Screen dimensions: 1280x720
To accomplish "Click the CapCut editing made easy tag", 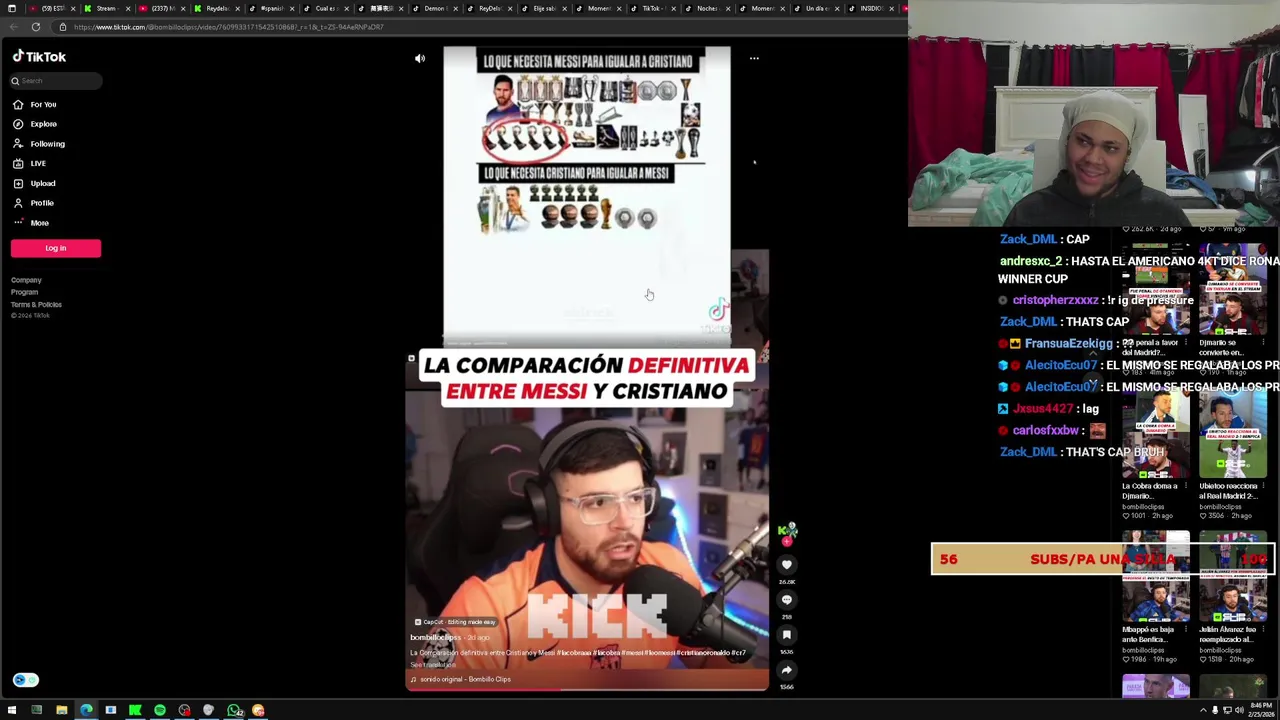I will (455, 622).
